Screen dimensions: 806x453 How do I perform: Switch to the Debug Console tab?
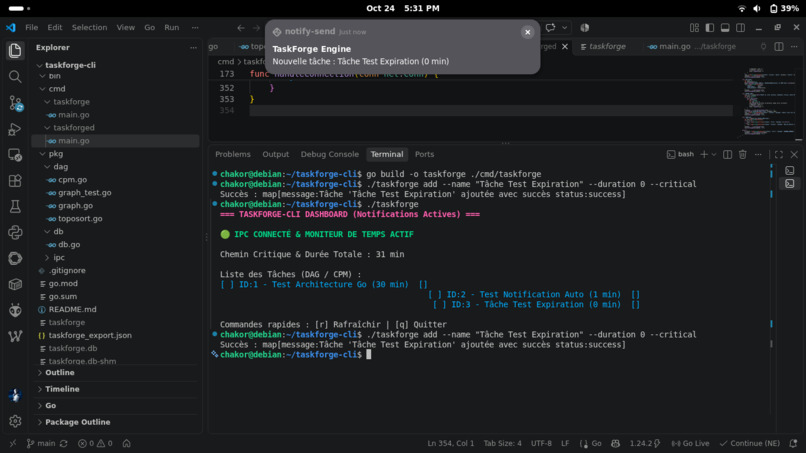tap(329, 154)
